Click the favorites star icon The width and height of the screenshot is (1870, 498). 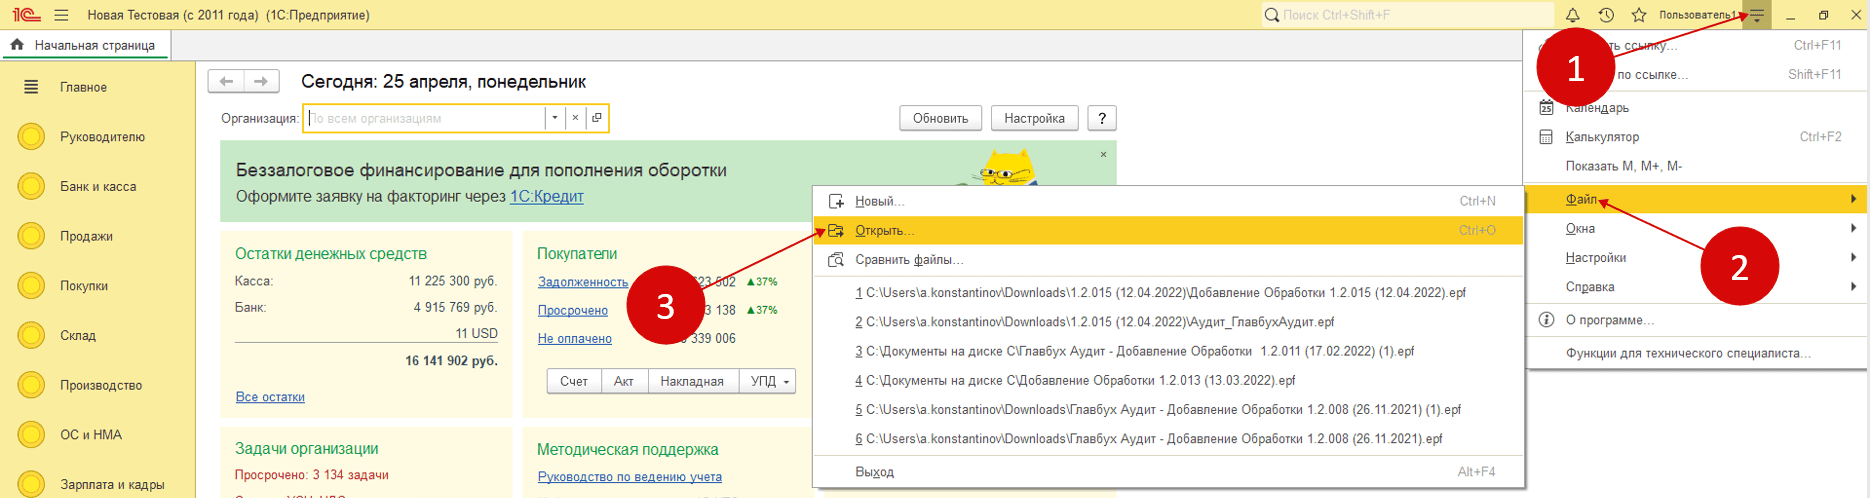pyautogui.click(x=1639, y=15)
